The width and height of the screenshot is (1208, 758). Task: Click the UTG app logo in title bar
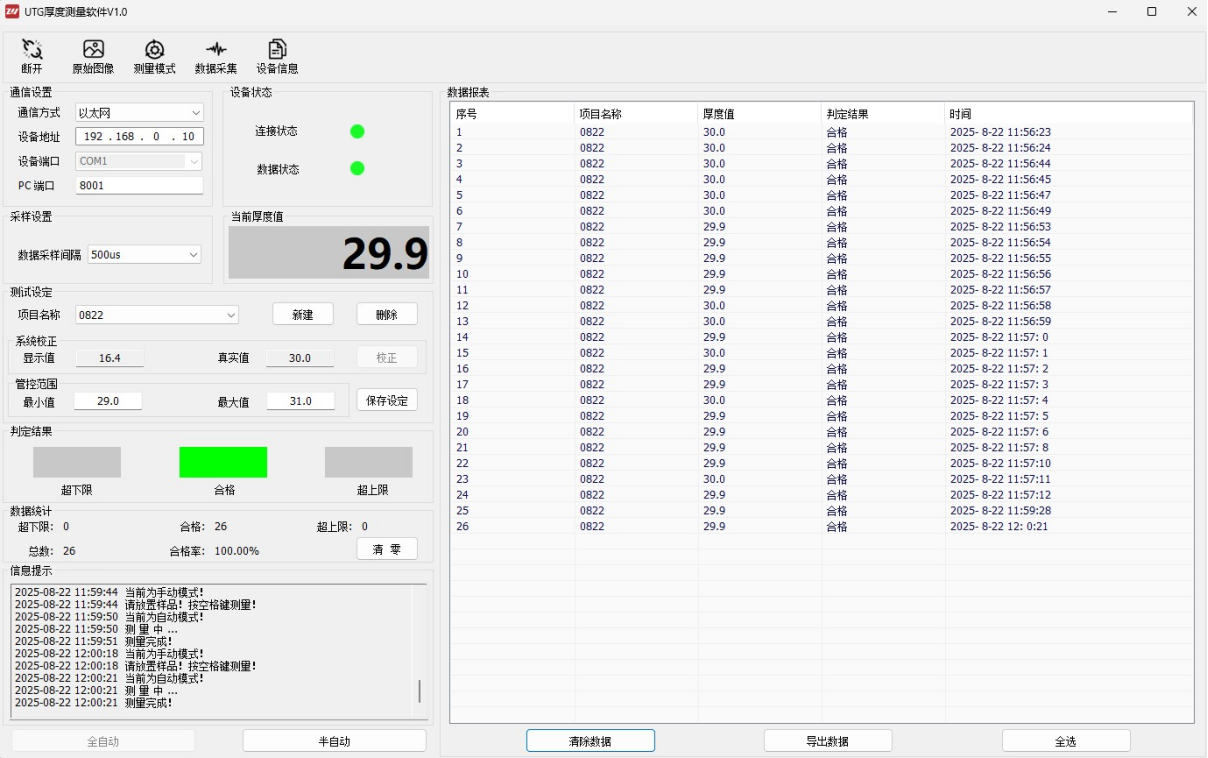pyautogui.click(x=12, y=12)
